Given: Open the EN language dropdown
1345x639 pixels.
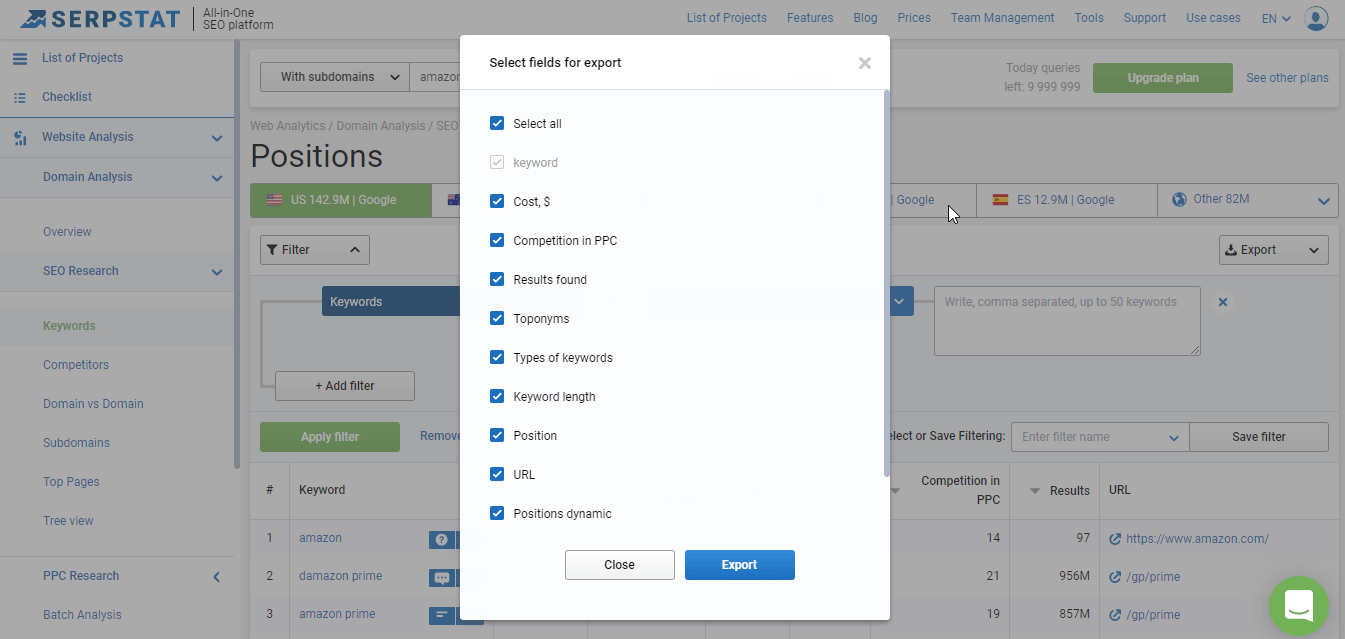Looking at the screenshot, I should tap(1276, 18).
